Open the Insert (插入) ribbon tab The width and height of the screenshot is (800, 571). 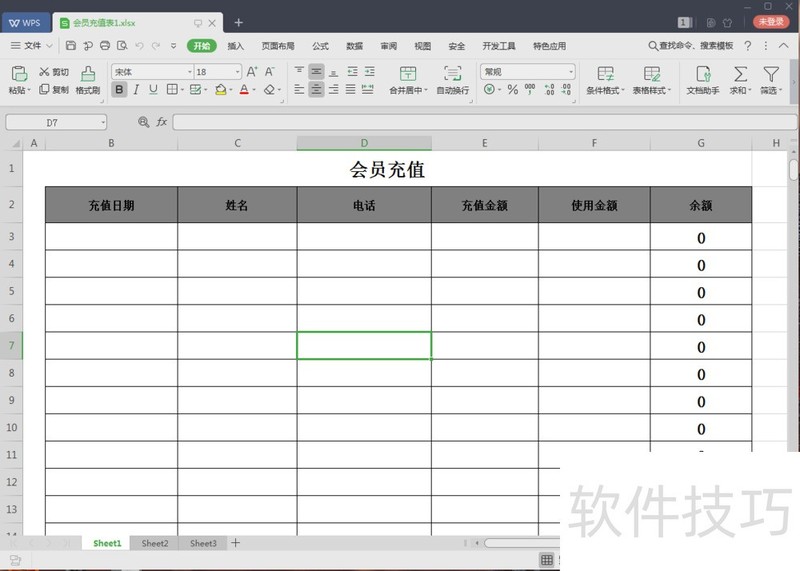[x=235, y=46]
